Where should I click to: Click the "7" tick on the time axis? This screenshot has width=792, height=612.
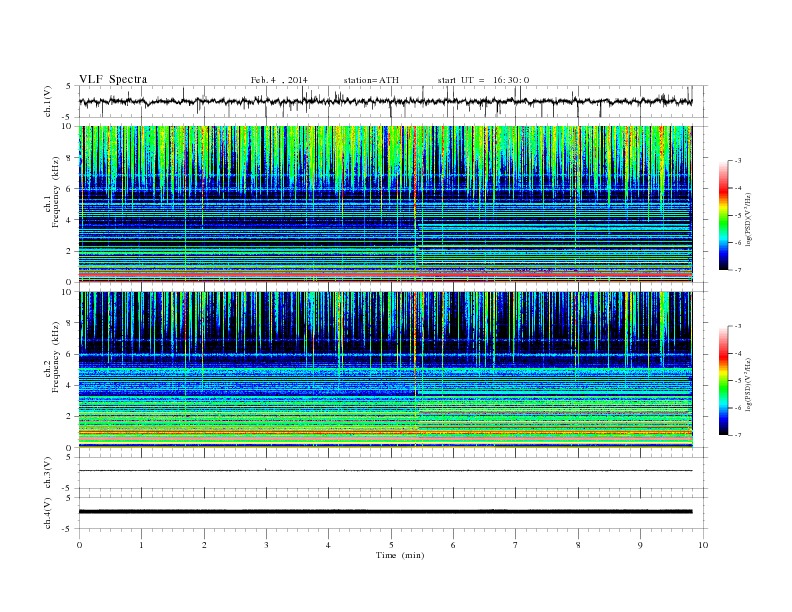tap(516, 545)
